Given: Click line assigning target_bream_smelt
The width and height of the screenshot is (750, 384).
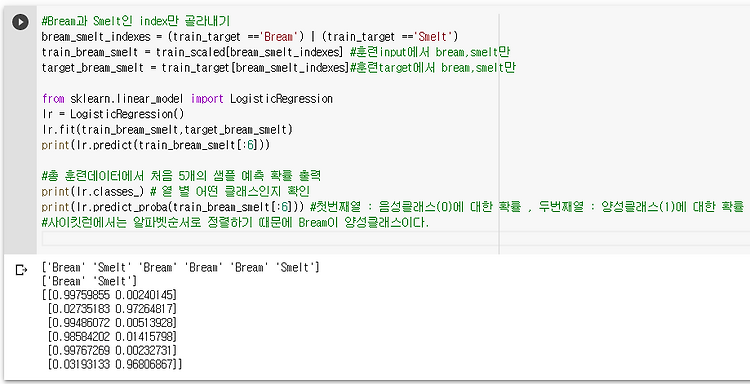Looking at the screenshot, I should pos(278,67).
